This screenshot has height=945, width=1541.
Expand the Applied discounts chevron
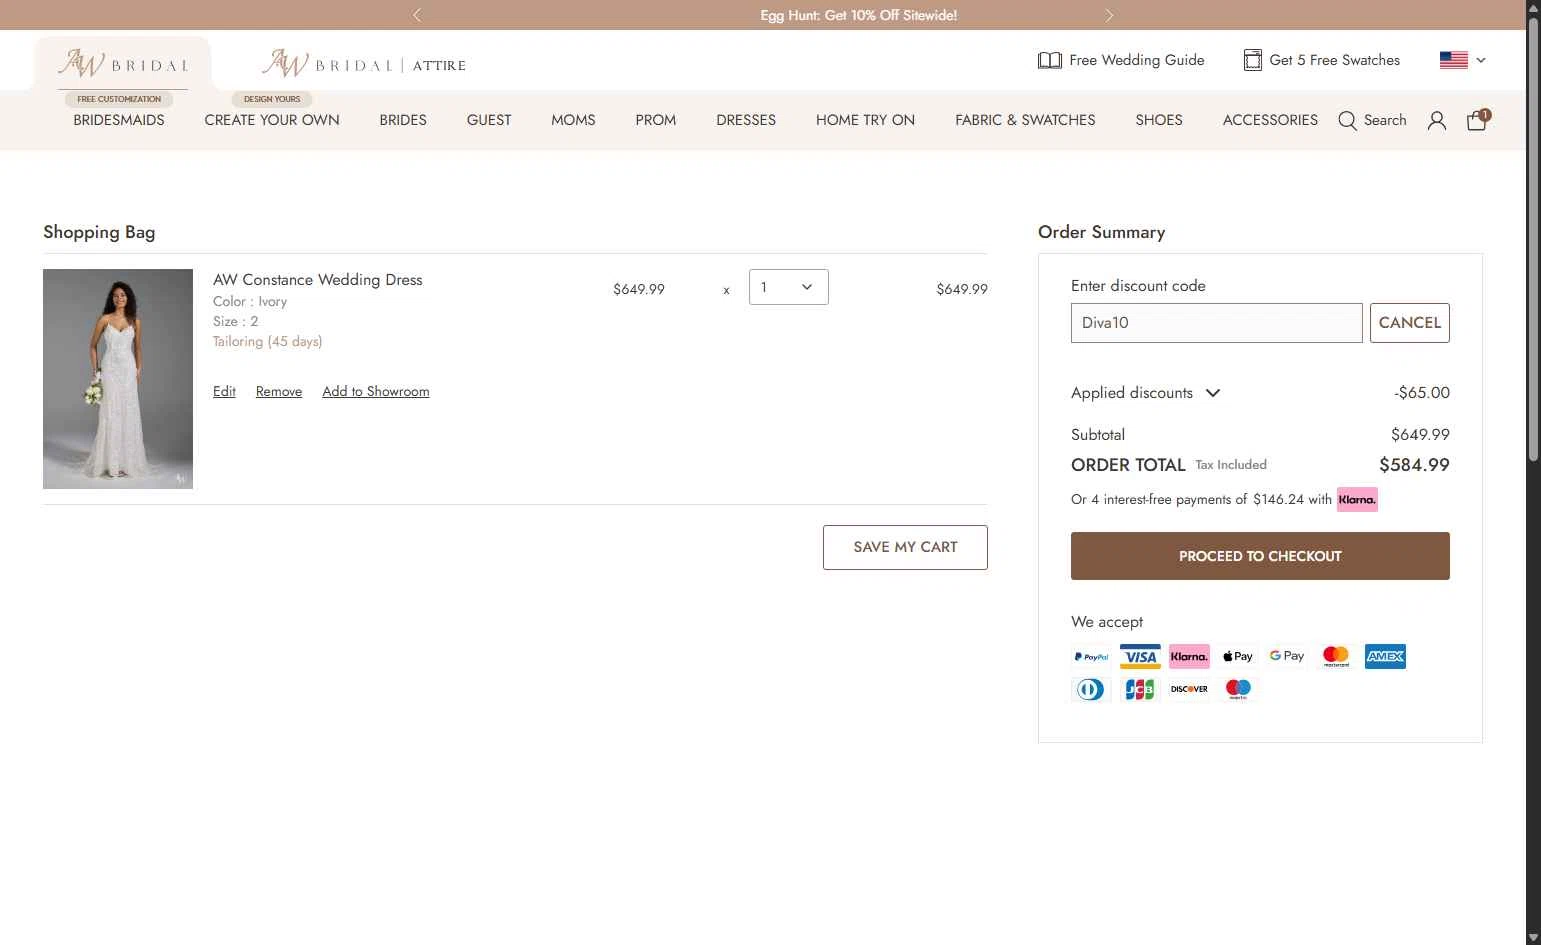point(1213,393)
